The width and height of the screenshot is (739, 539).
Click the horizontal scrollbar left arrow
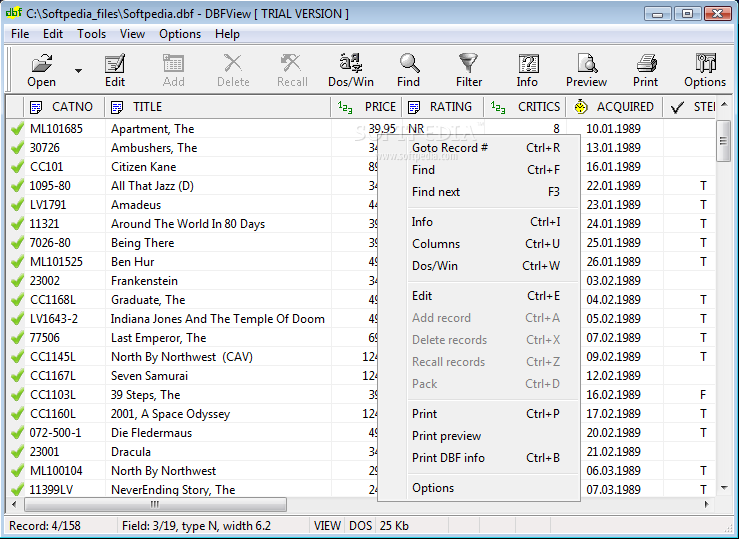pyautogui.click(x=14, y=504)
